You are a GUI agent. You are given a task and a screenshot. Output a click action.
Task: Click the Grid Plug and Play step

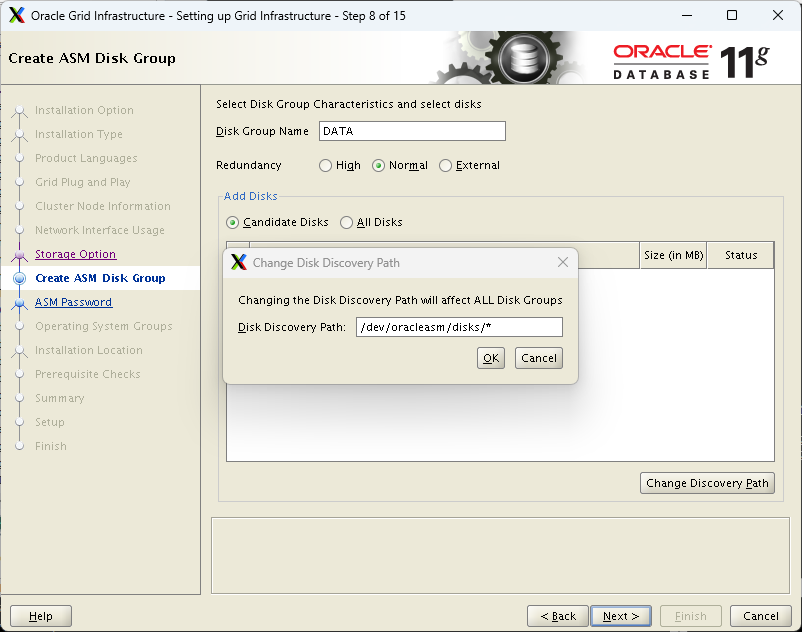point(83,182)
